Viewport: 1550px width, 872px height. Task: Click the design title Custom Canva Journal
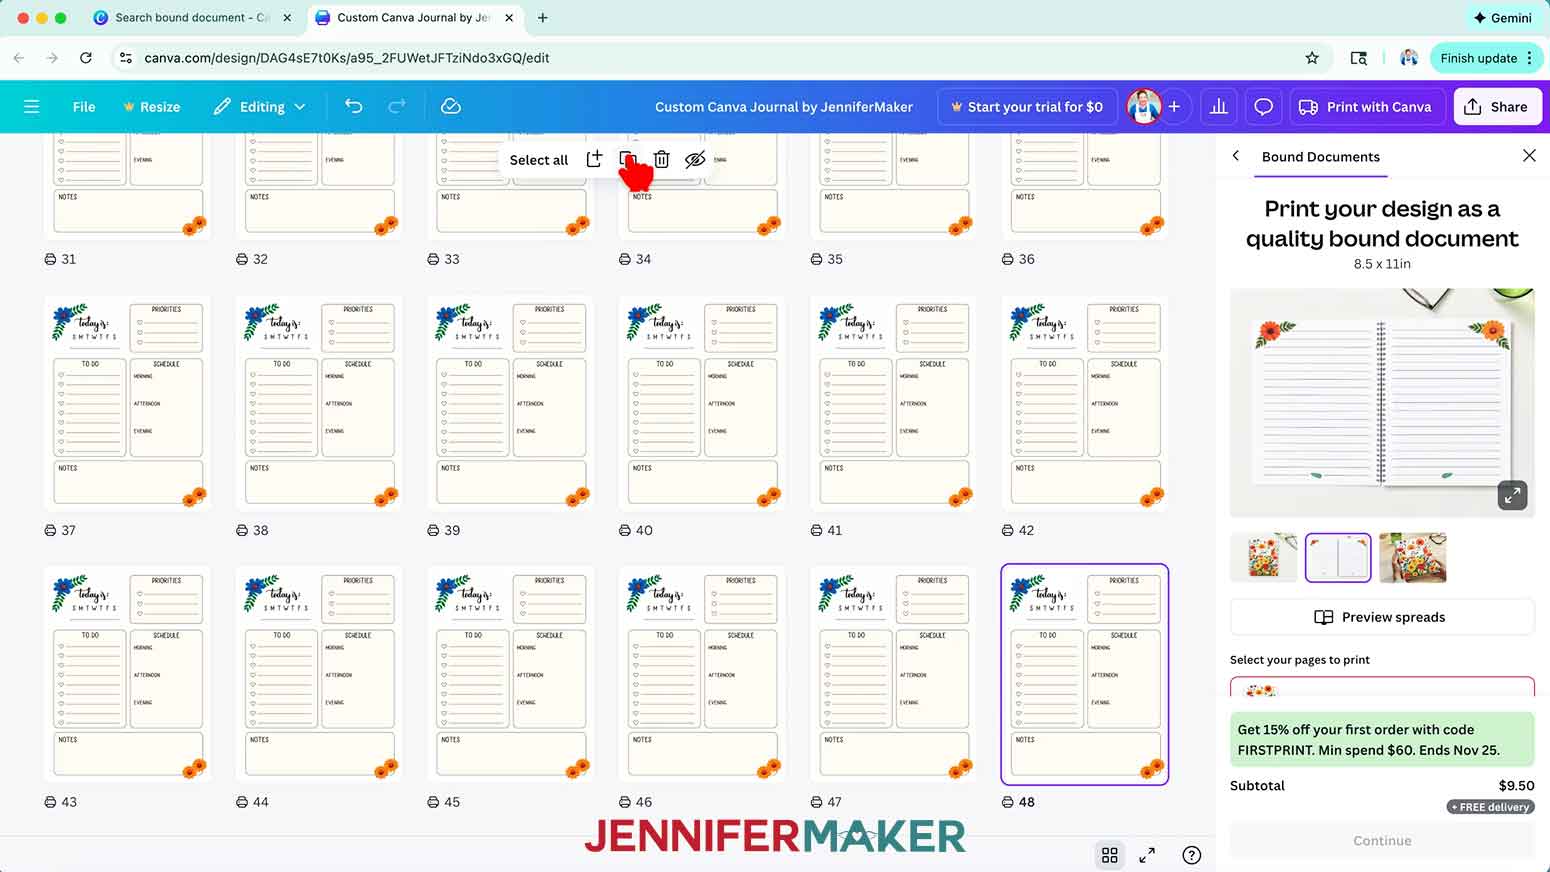click(784, 107)
